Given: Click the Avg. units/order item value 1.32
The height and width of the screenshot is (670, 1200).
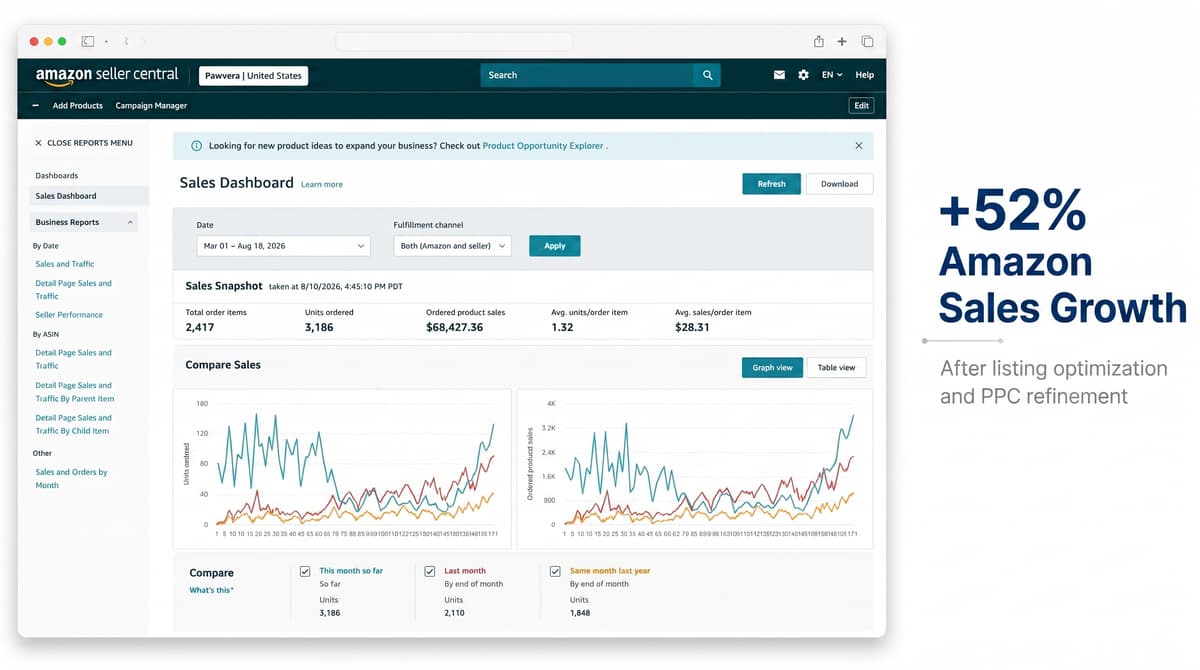Looking at the screenshot, I should [x=562, y=327].
